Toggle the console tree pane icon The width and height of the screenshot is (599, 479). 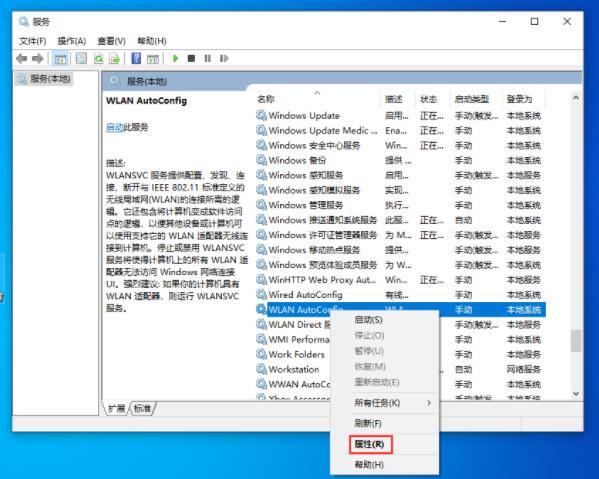(x=60, y=58)
